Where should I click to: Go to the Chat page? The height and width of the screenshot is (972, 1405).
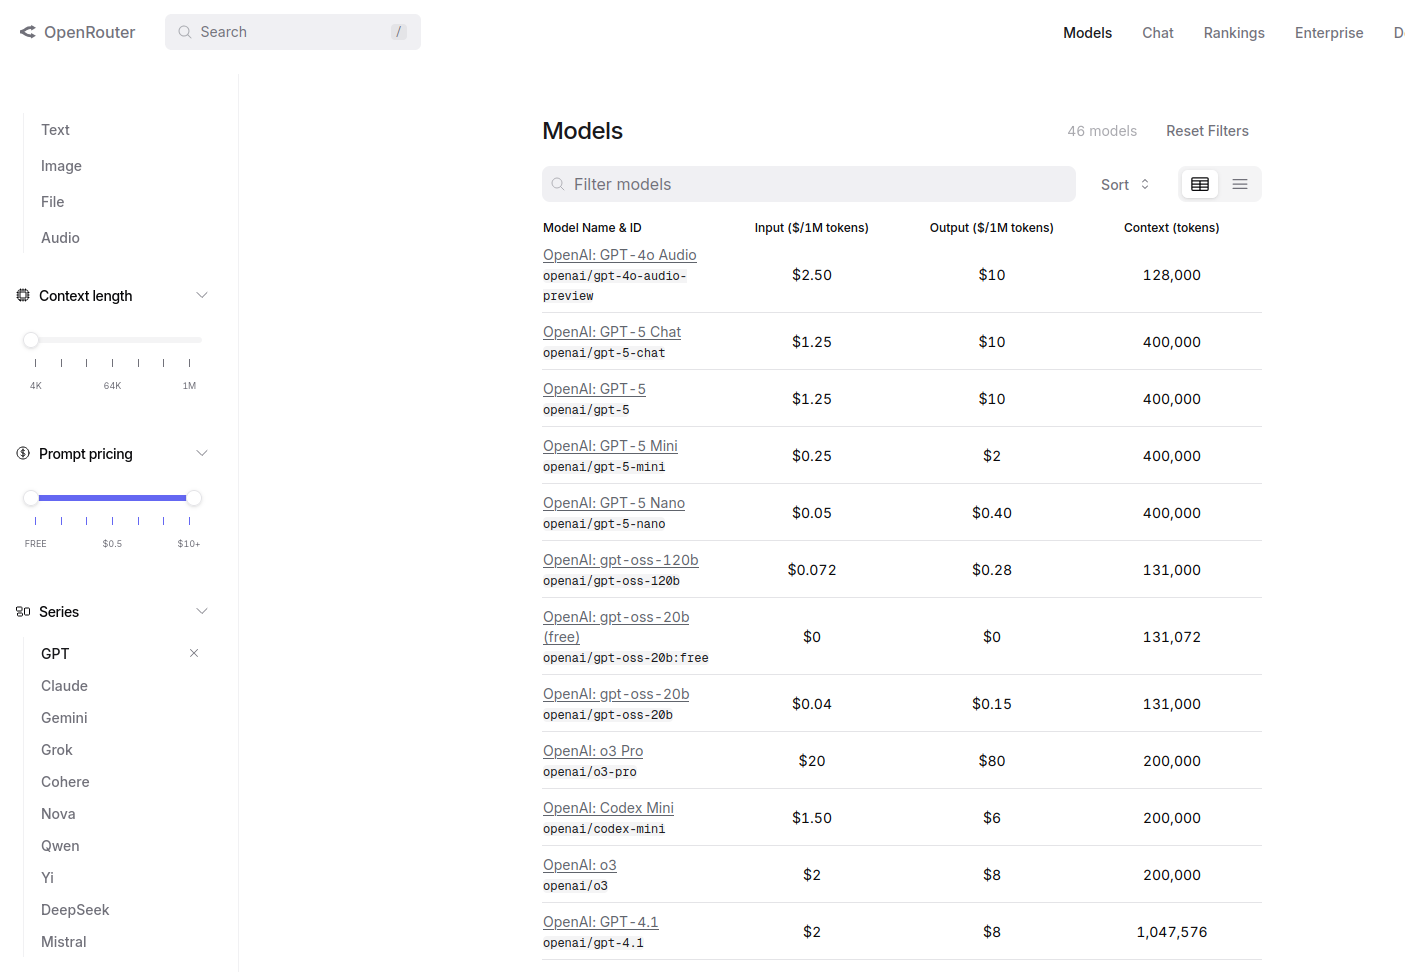tap(1158, 33)
